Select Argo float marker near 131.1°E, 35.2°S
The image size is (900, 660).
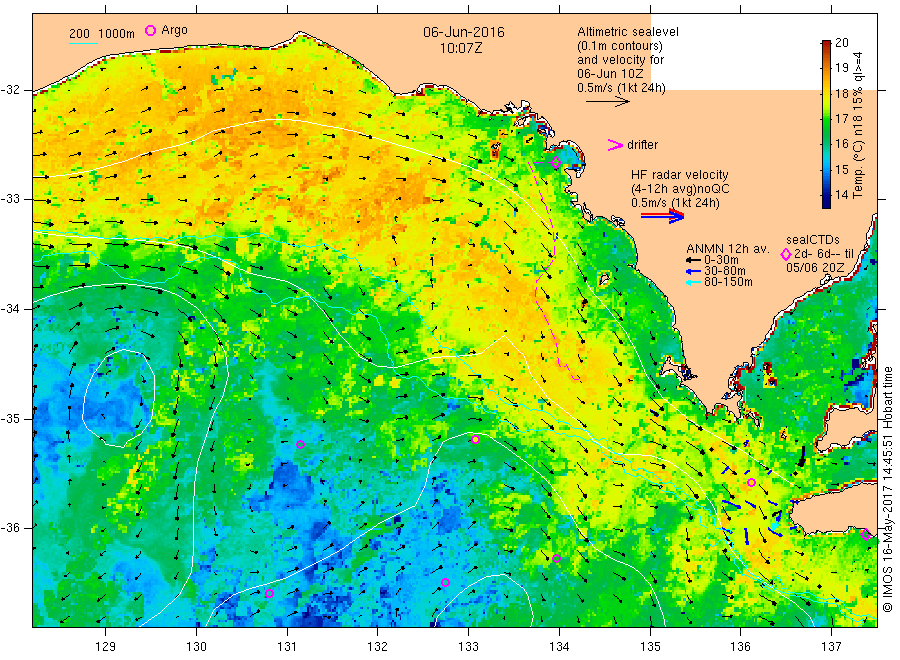click(x=300, y=444)
